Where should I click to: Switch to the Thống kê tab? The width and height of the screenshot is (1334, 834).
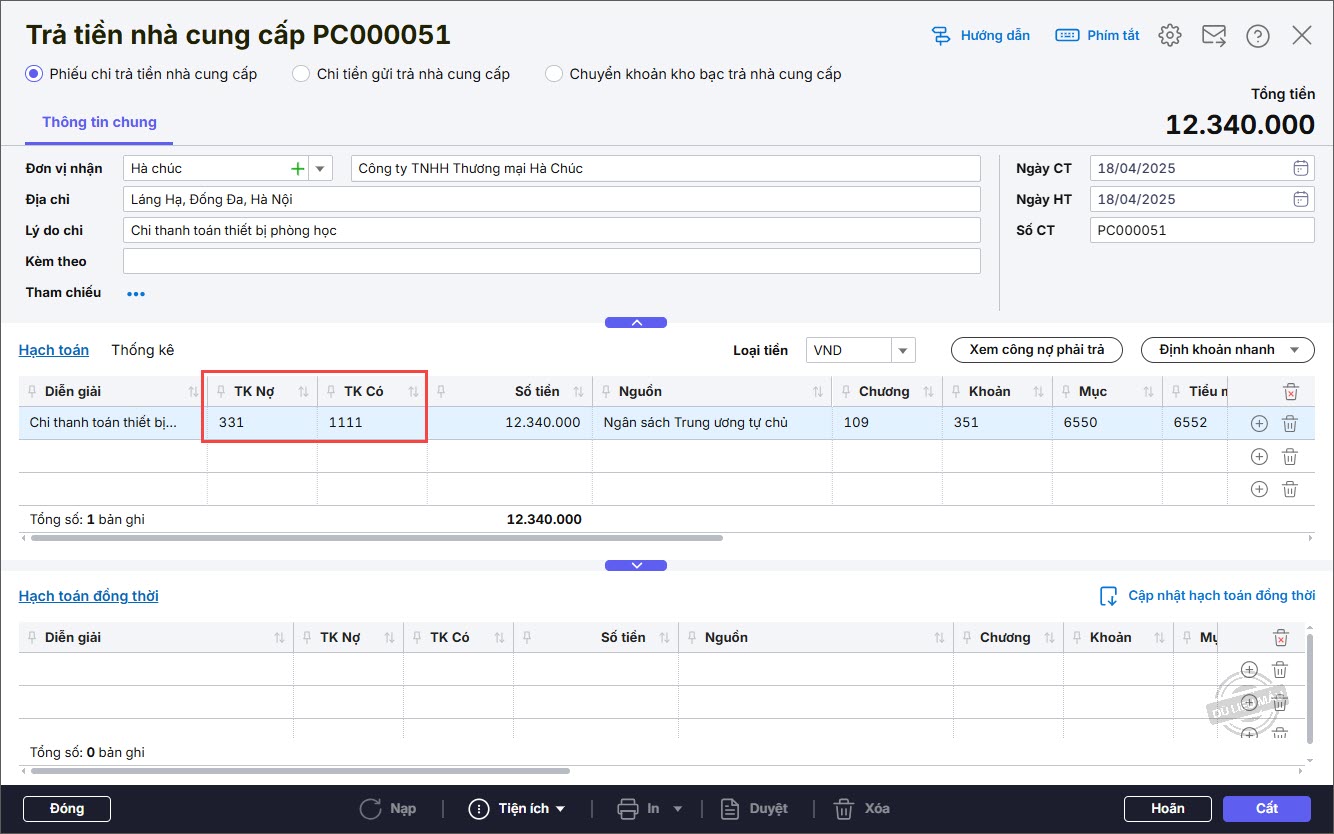tap(143, 350)
